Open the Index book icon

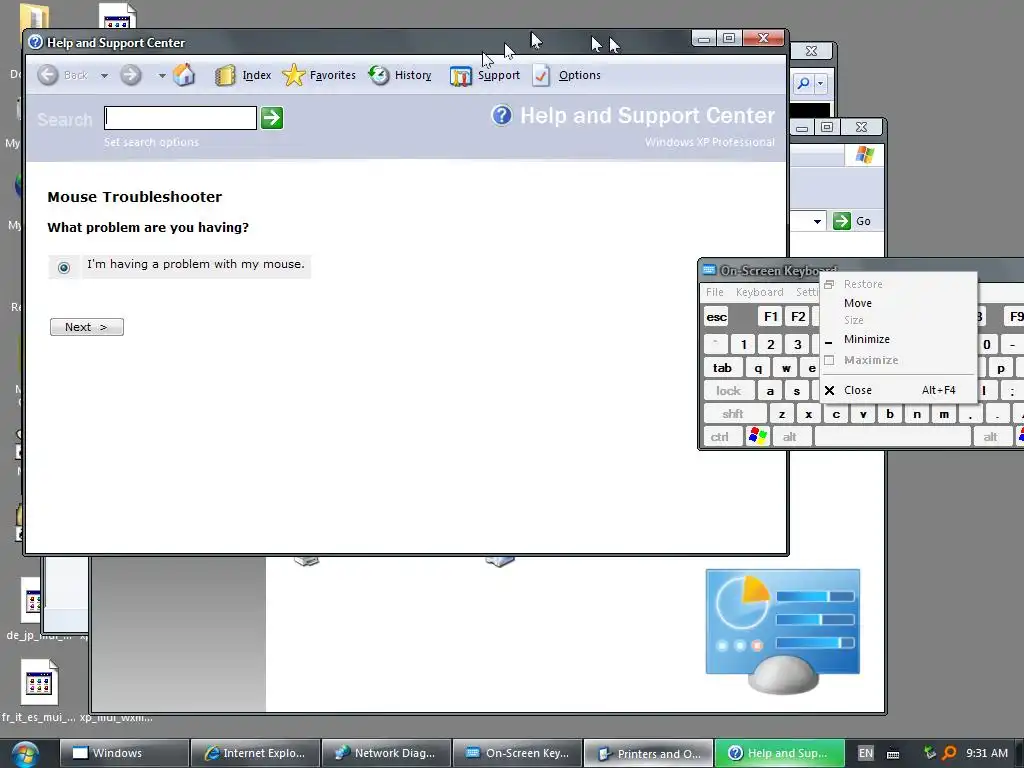tap(225, 76)
